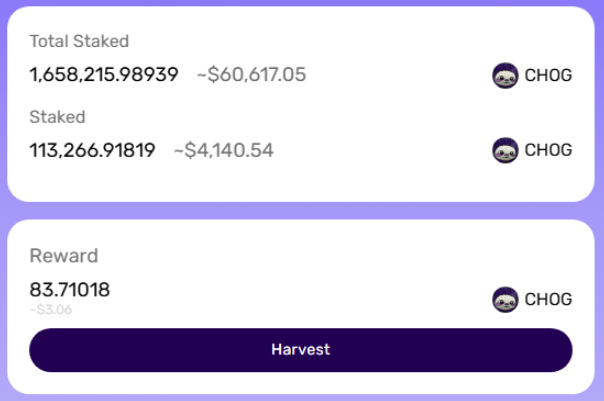Viewport: 604px width, 401px height.
Task: Select the Staked amount 113,266.91819
Action: pos(92,150)
